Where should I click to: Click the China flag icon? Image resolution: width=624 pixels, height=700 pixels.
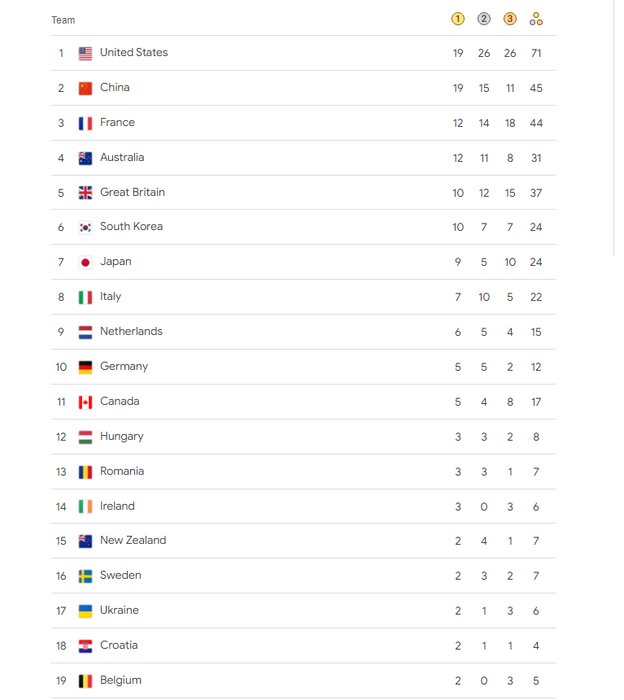pyautogui.click(x=85, y=88)
